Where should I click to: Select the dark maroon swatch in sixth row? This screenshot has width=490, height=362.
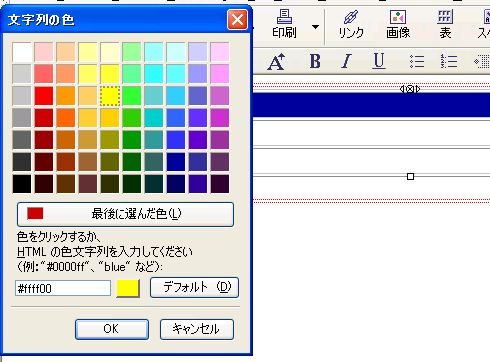click(x=44, y=162)
